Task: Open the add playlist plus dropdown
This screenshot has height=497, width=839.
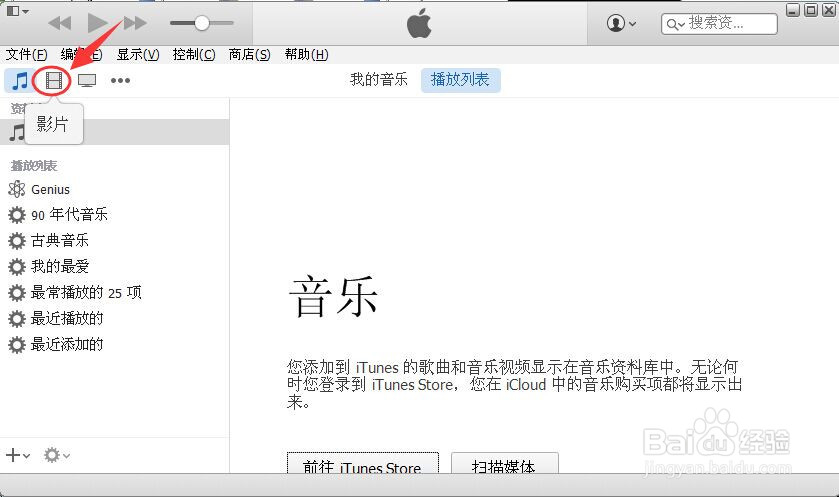Action: [18, 455]
